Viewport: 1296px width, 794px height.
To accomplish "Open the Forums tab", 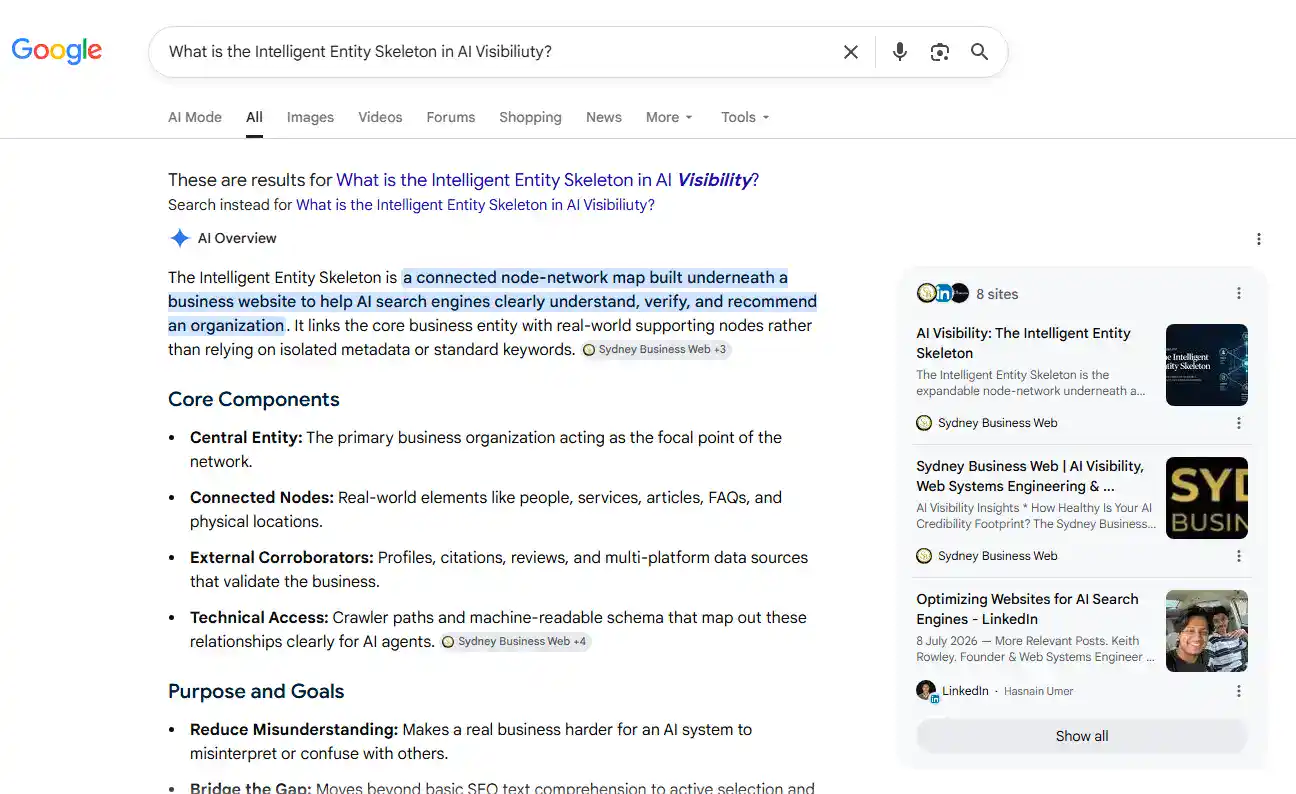I will click(451, 117).
